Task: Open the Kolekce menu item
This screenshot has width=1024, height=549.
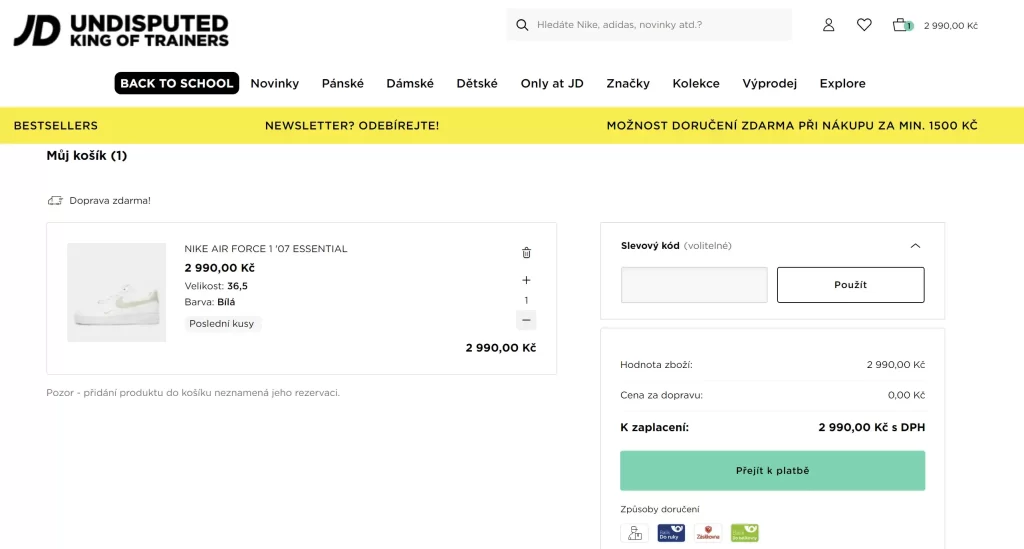Action: tap(696, 84)
